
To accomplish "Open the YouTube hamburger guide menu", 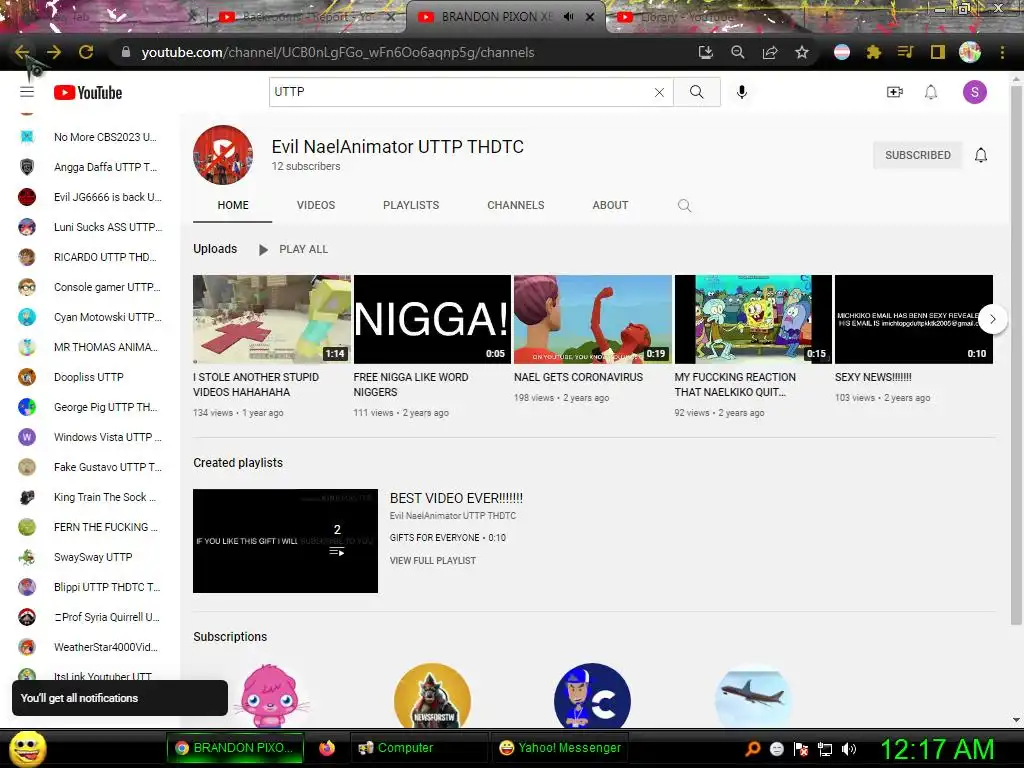I will coord(27,92).
